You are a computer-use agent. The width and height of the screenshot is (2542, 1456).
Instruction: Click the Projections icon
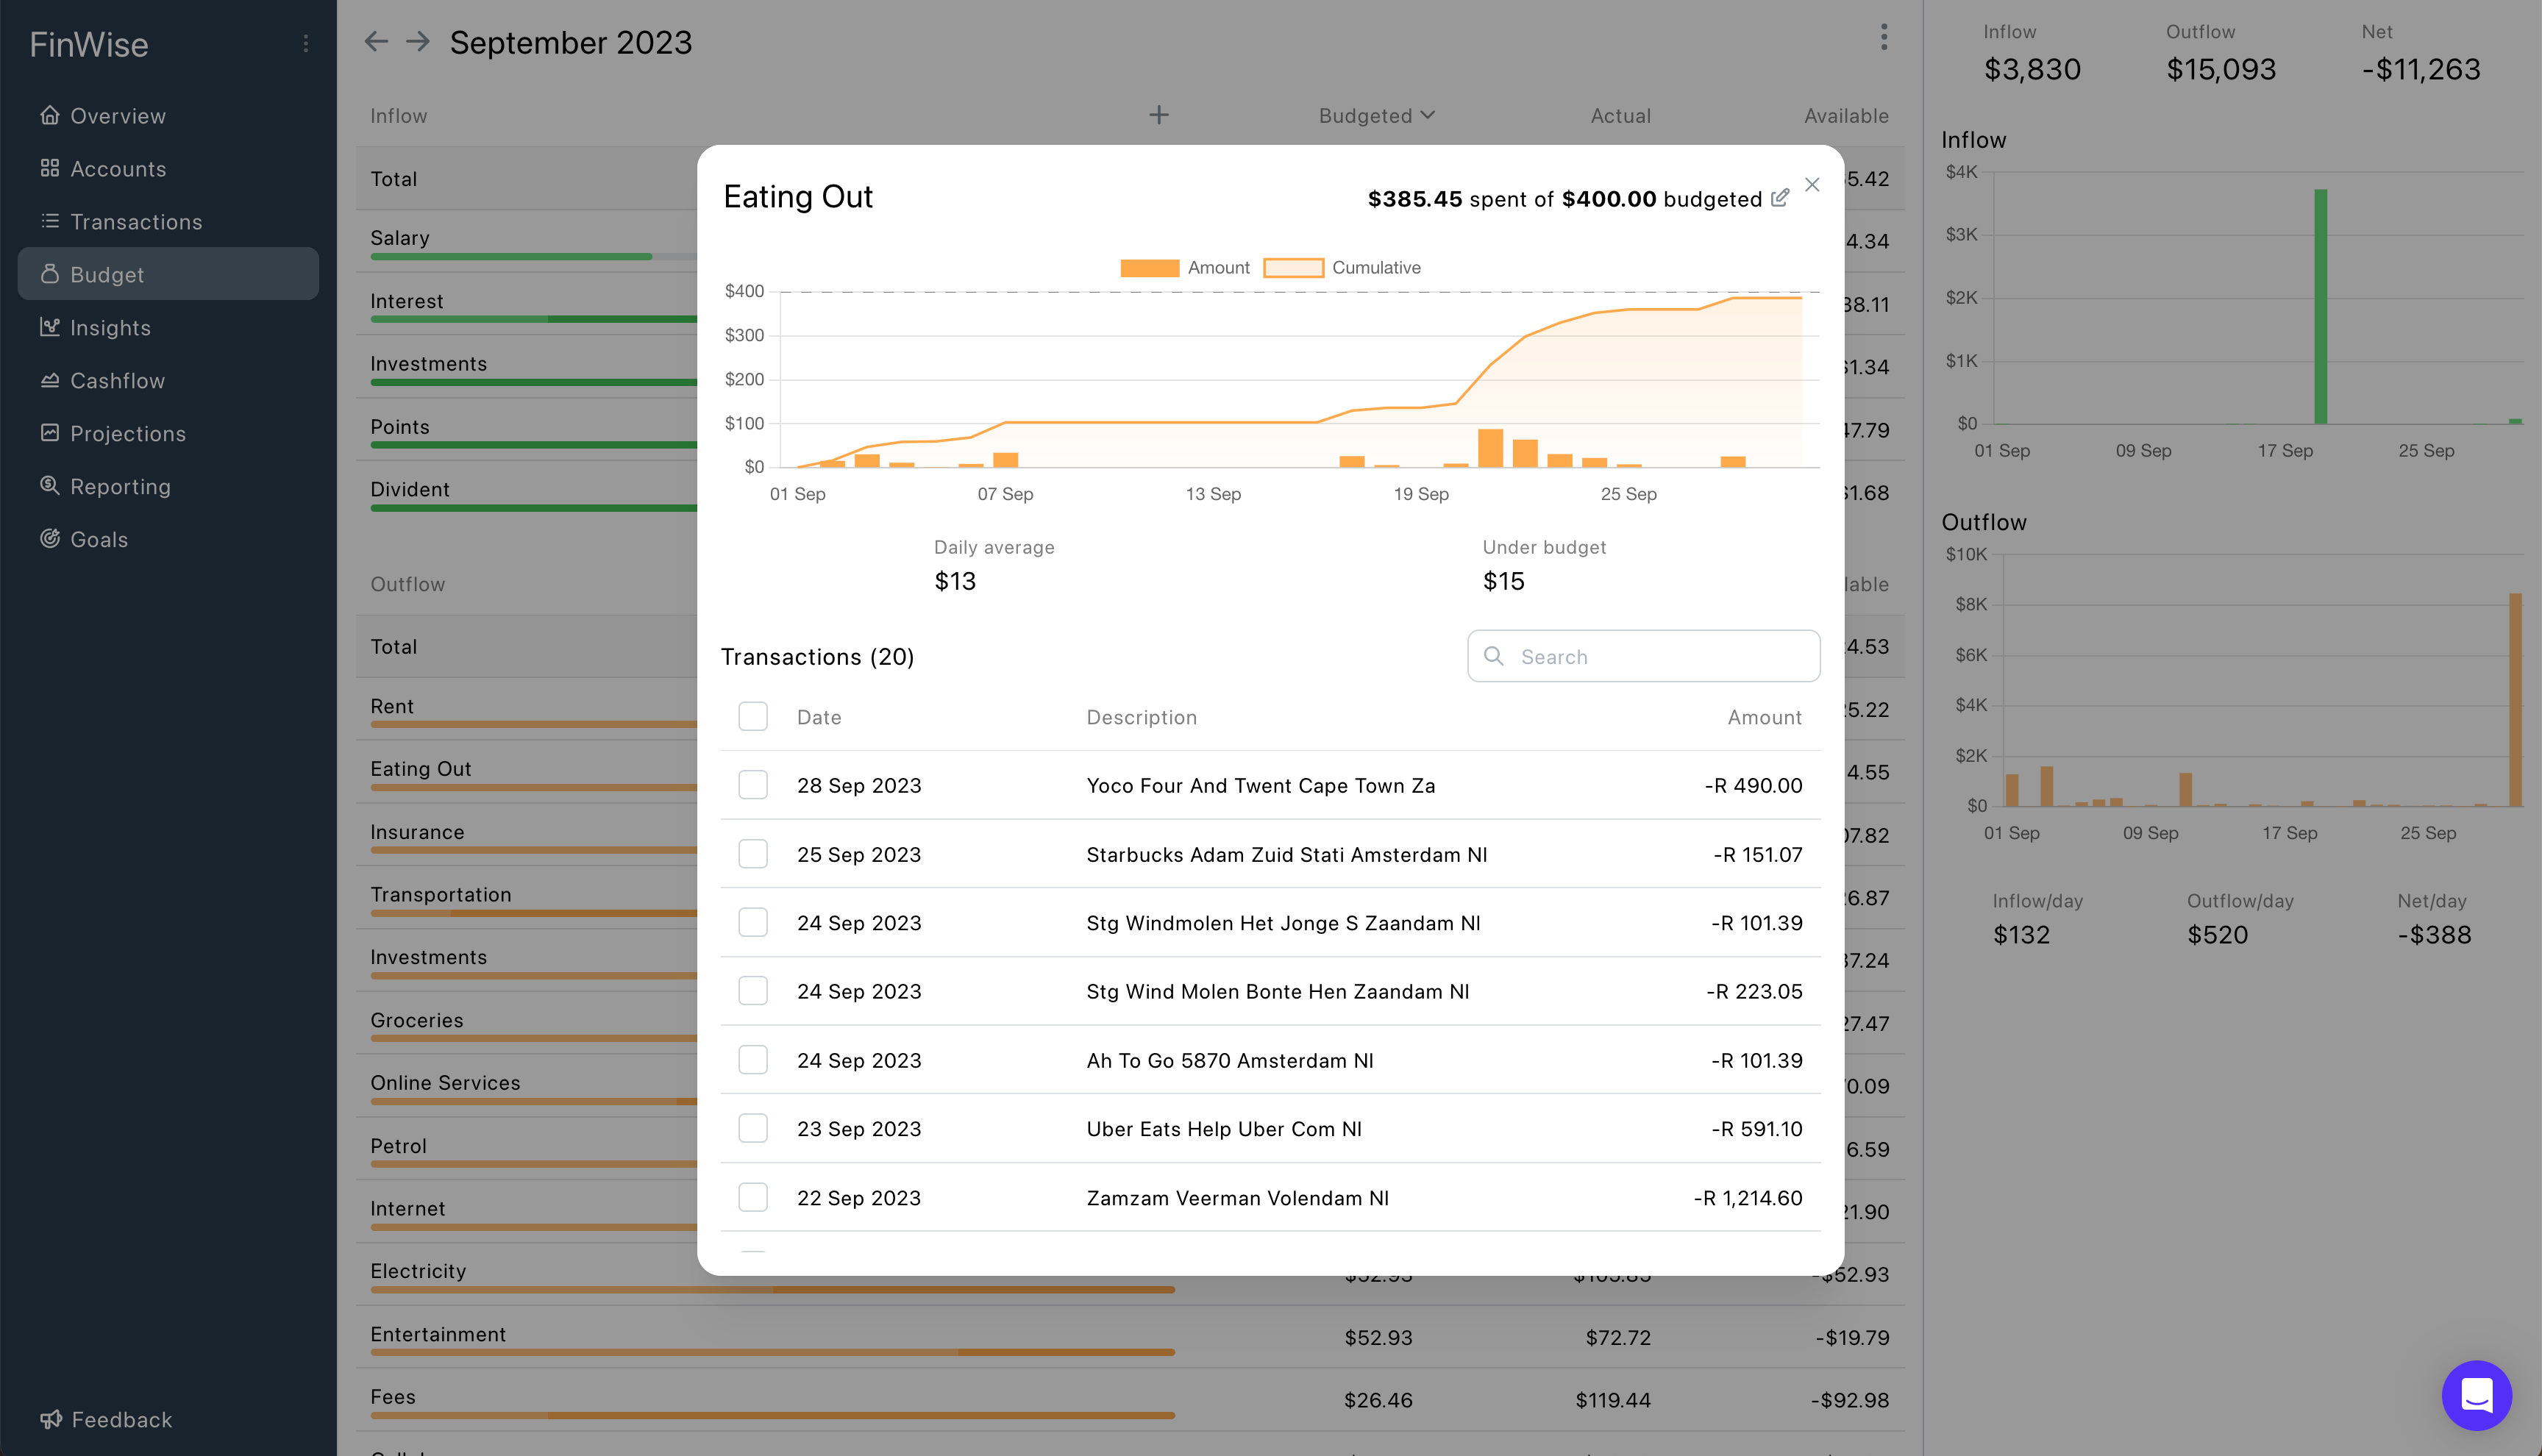tap(50, 433)
